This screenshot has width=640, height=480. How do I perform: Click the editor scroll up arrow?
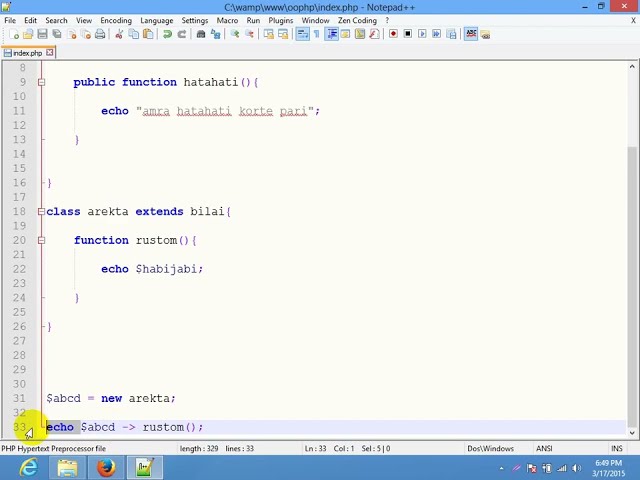(632, 67)
